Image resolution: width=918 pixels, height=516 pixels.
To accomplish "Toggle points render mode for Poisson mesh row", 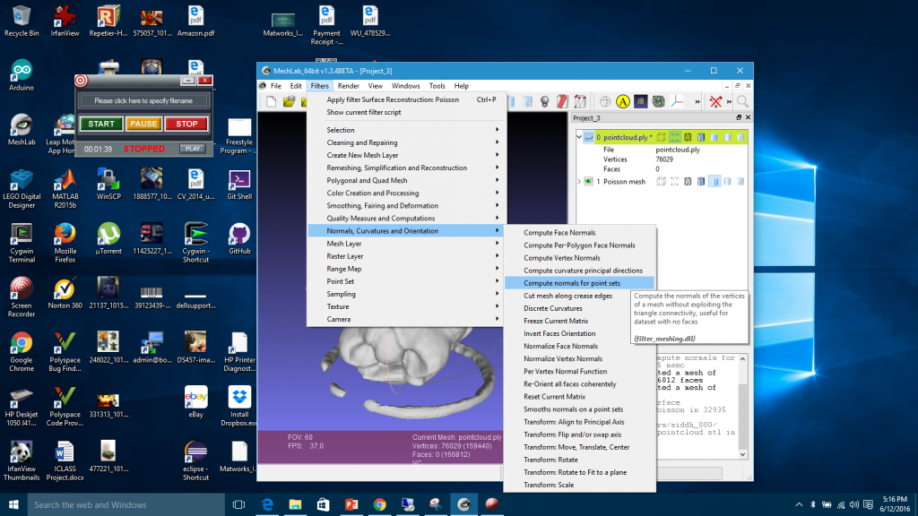I will point(674,182).
